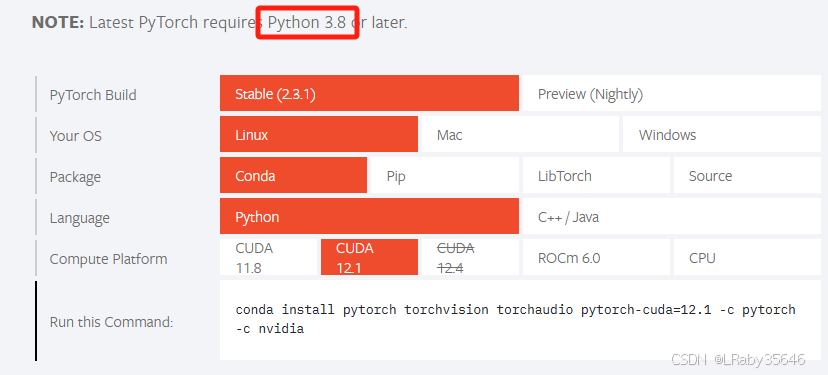Click the PyTorch Build row label
This screenshot has width=828, height=375.
(x=93, y=95)
